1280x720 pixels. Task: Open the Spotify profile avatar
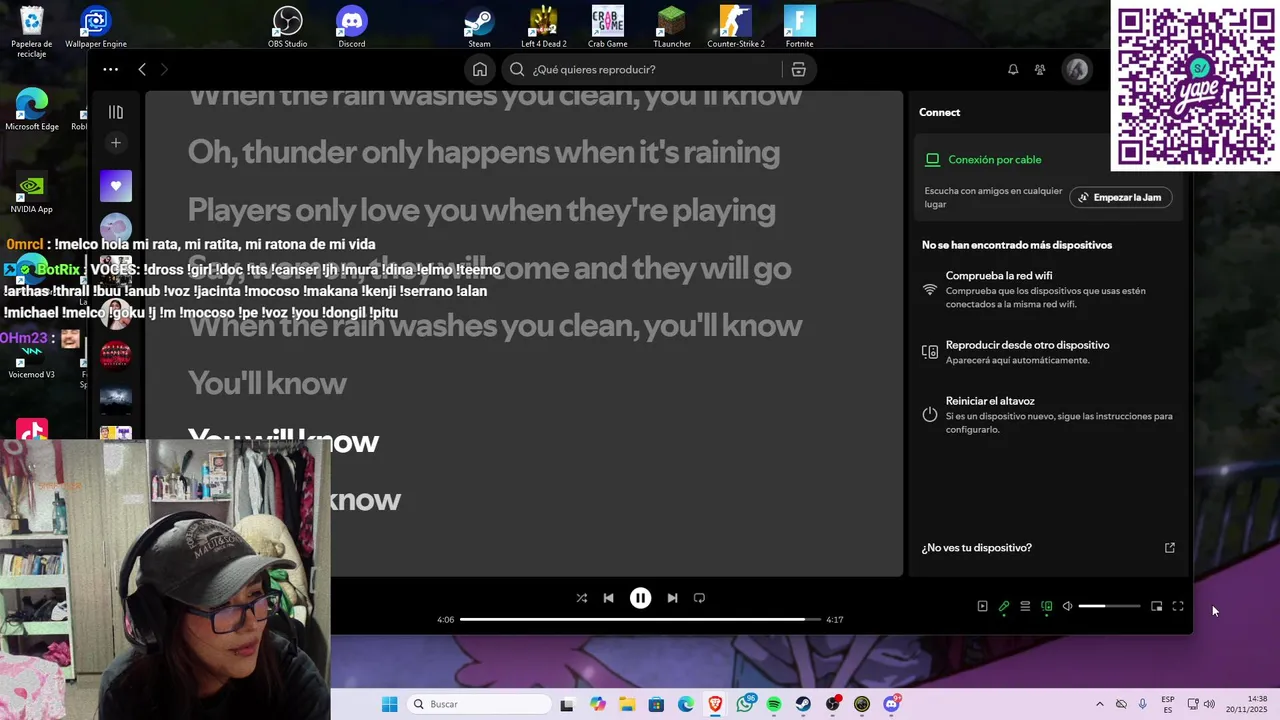pyautogui.click(x=1077, y=69)
